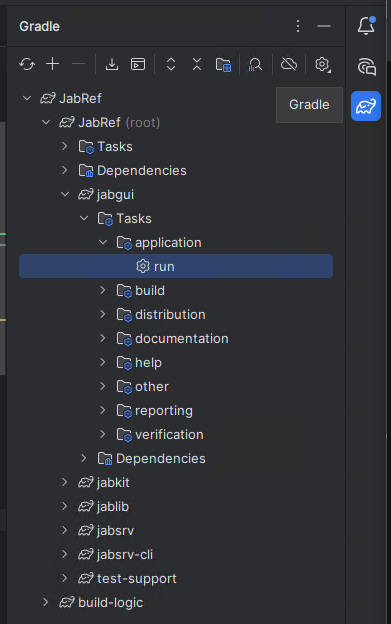Screen dimensions: 391x624
Task: Click Download Sources icon in Gradle toolbar
Action: (x=112, y=64)
